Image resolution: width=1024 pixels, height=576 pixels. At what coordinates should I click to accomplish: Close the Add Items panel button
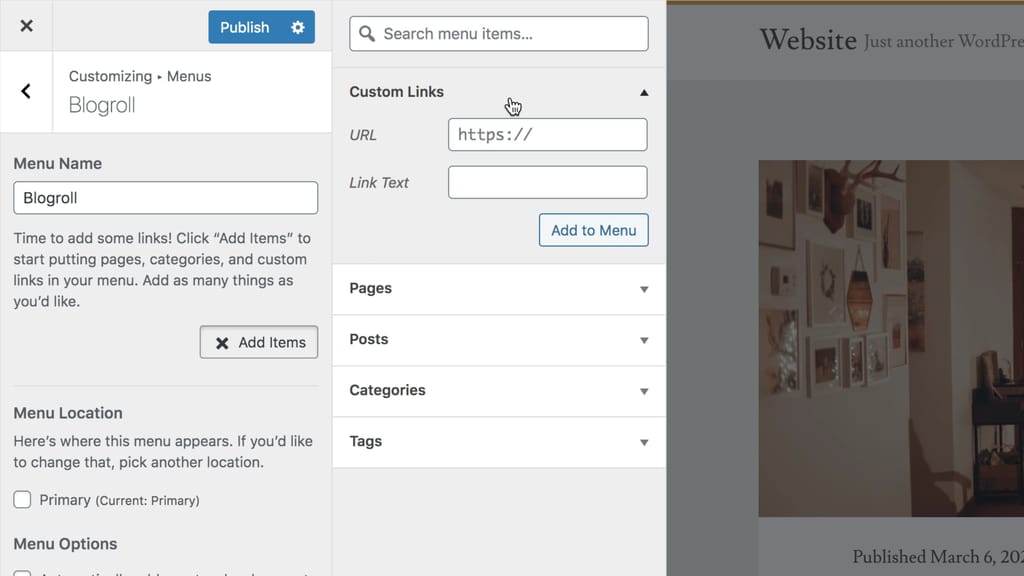(x=259, y=342)
